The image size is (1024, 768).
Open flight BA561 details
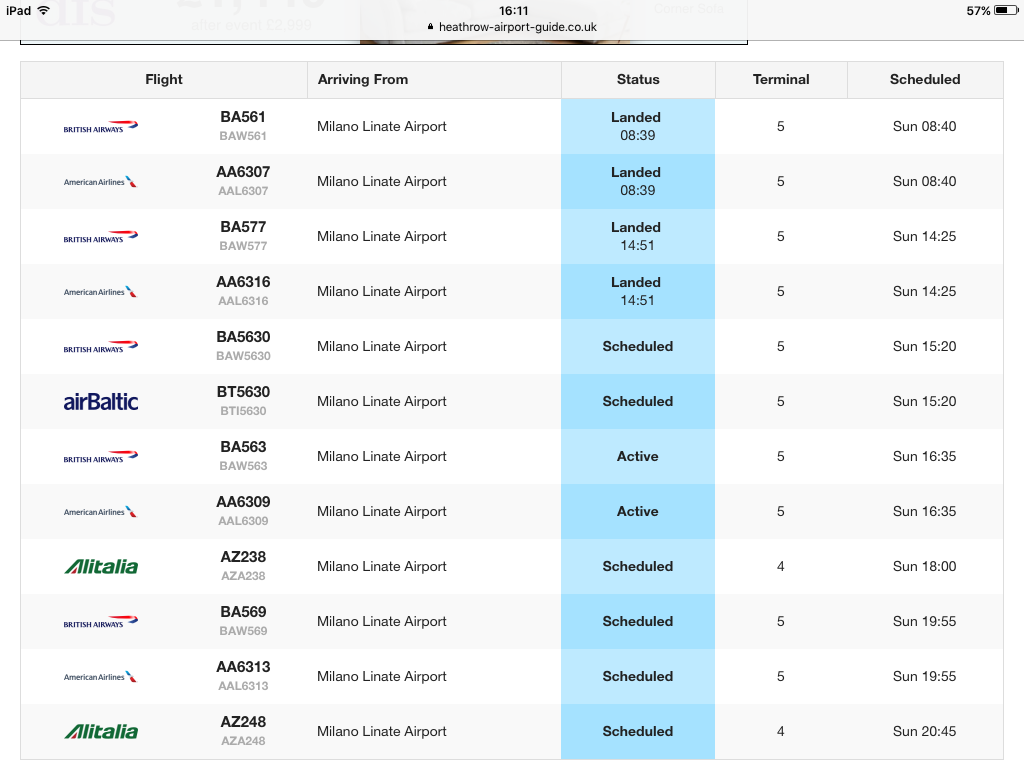pyautogui.click(x=243, y=117)
